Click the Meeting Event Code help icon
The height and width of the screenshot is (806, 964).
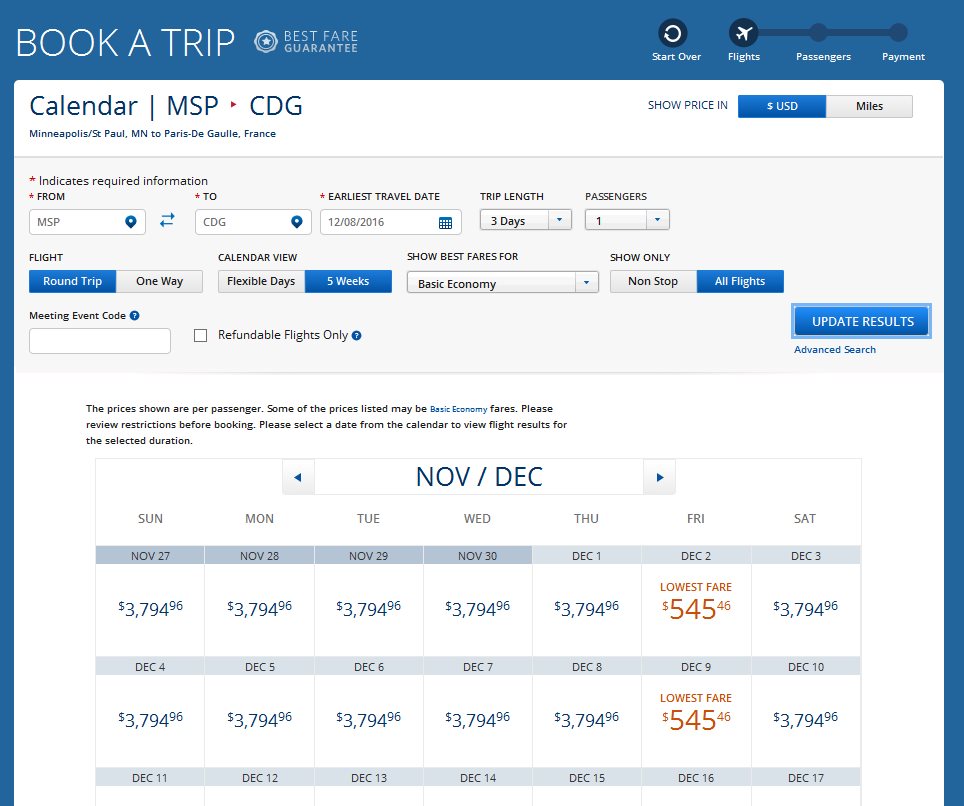tap(134, 316)
